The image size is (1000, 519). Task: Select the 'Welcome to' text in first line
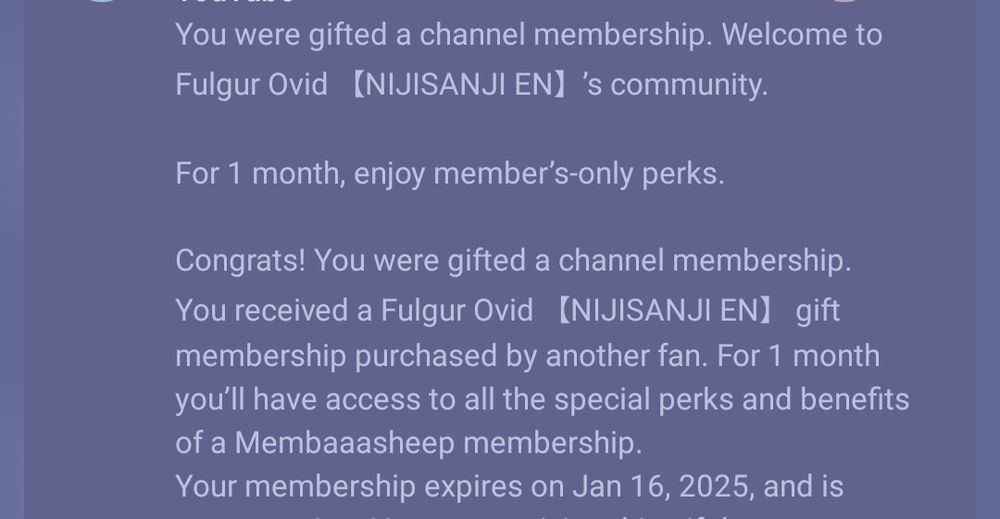pyautogui.click(x=802, y=35)
